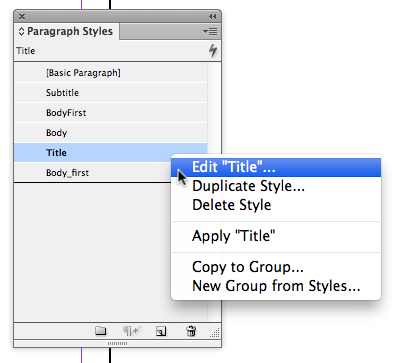This screenshot has width=401, height=363.
Task: Click the trash Delete Style icon
Action: [x=191, y=331]
